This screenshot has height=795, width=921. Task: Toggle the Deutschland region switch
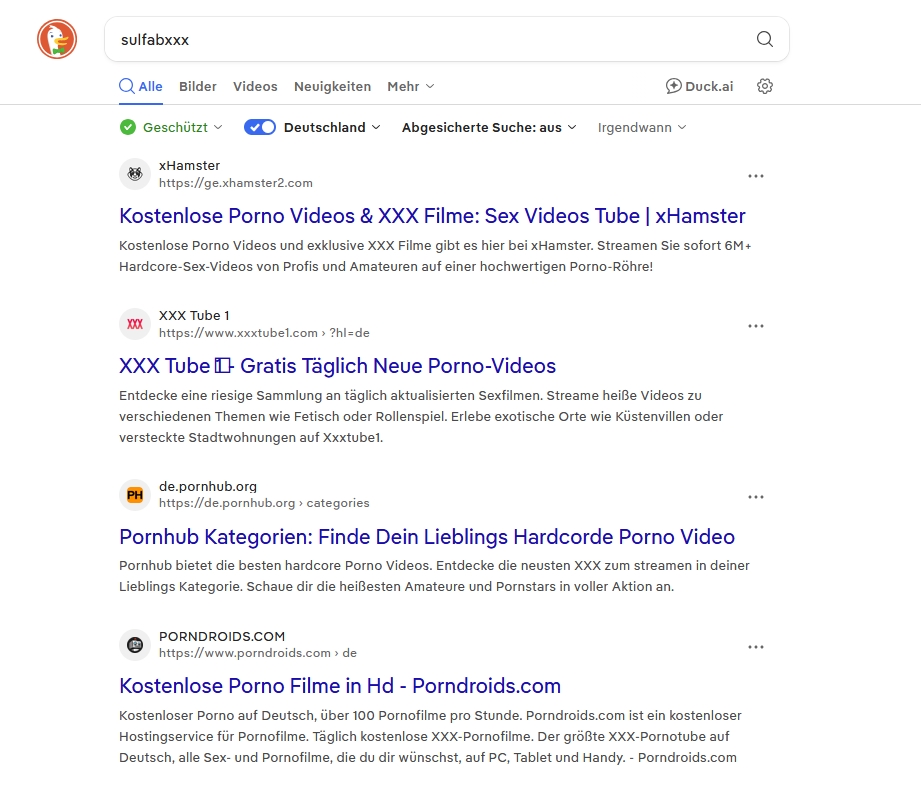point(260,127)
